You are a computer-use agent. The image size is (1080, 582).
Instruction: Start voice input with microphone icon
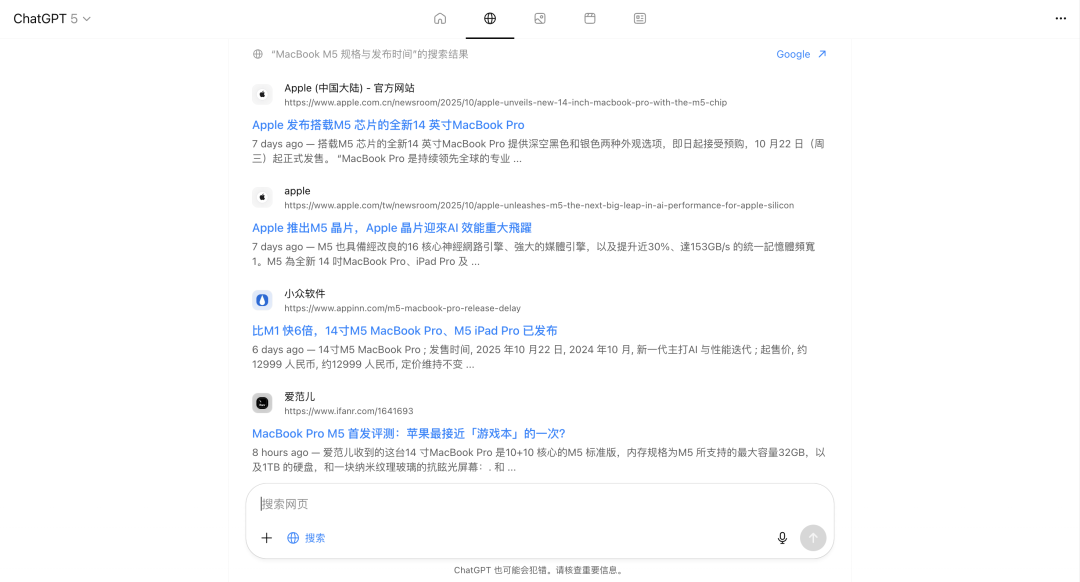coord(782,538)
